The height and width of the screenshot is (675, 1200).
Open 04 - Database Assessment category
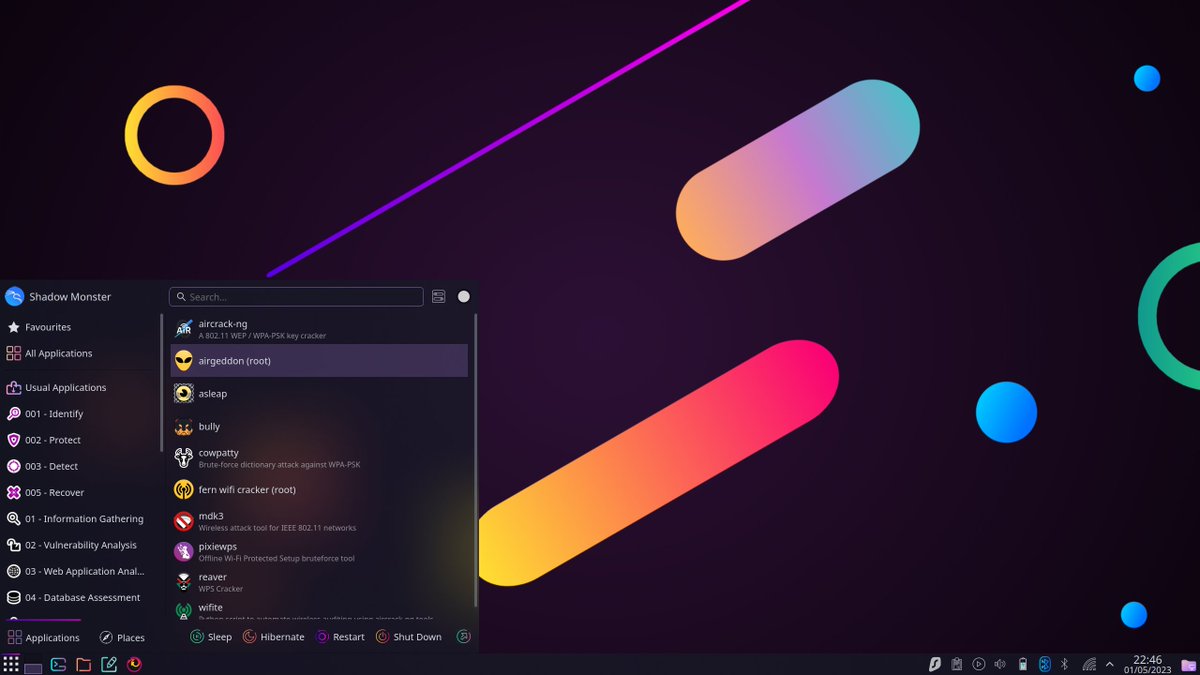coord(79,598)
